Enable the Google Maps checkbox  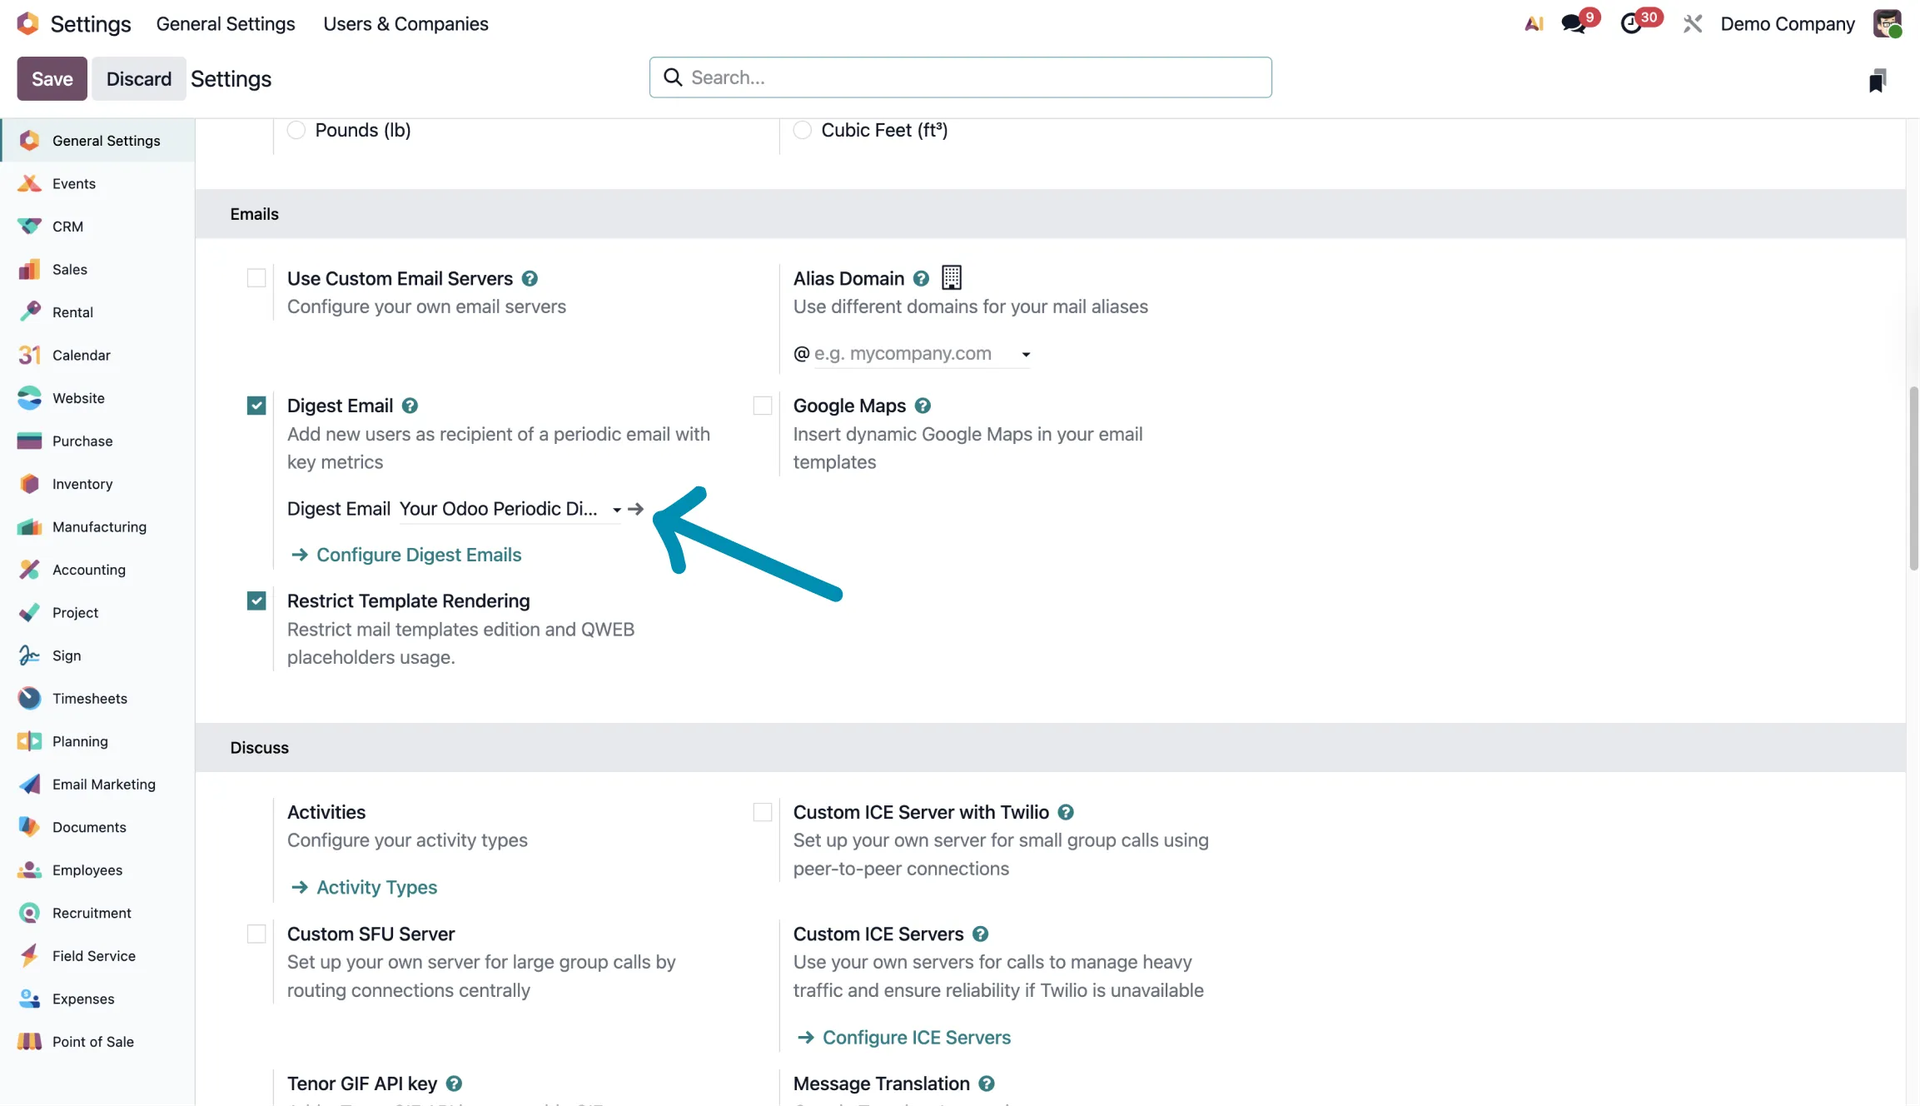point(763,405)
